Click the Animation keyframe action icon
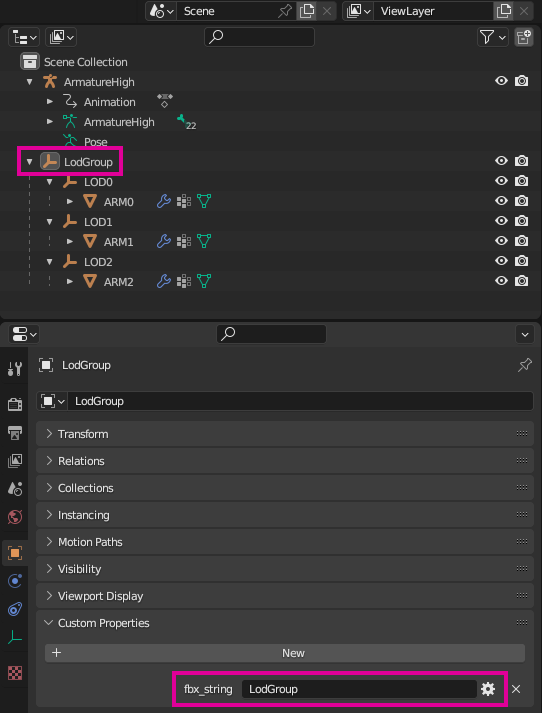This screenshot has height=713, width=542. pyautogui.click(x=165, y=100)
